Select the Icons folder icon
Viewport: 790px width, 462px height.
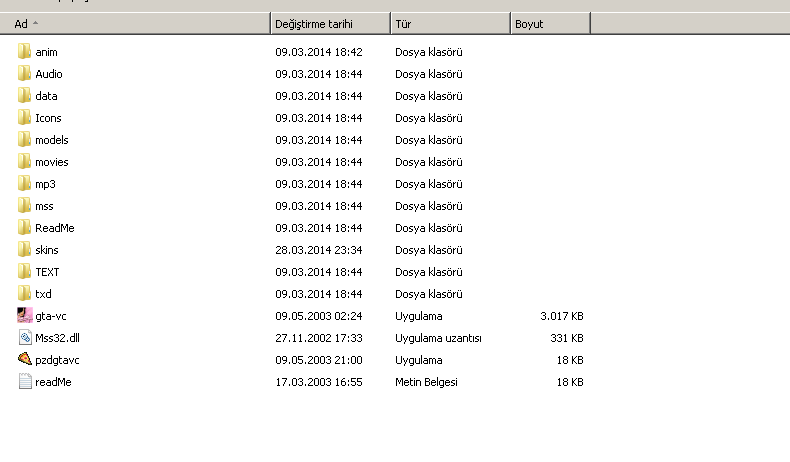[24, 117]
